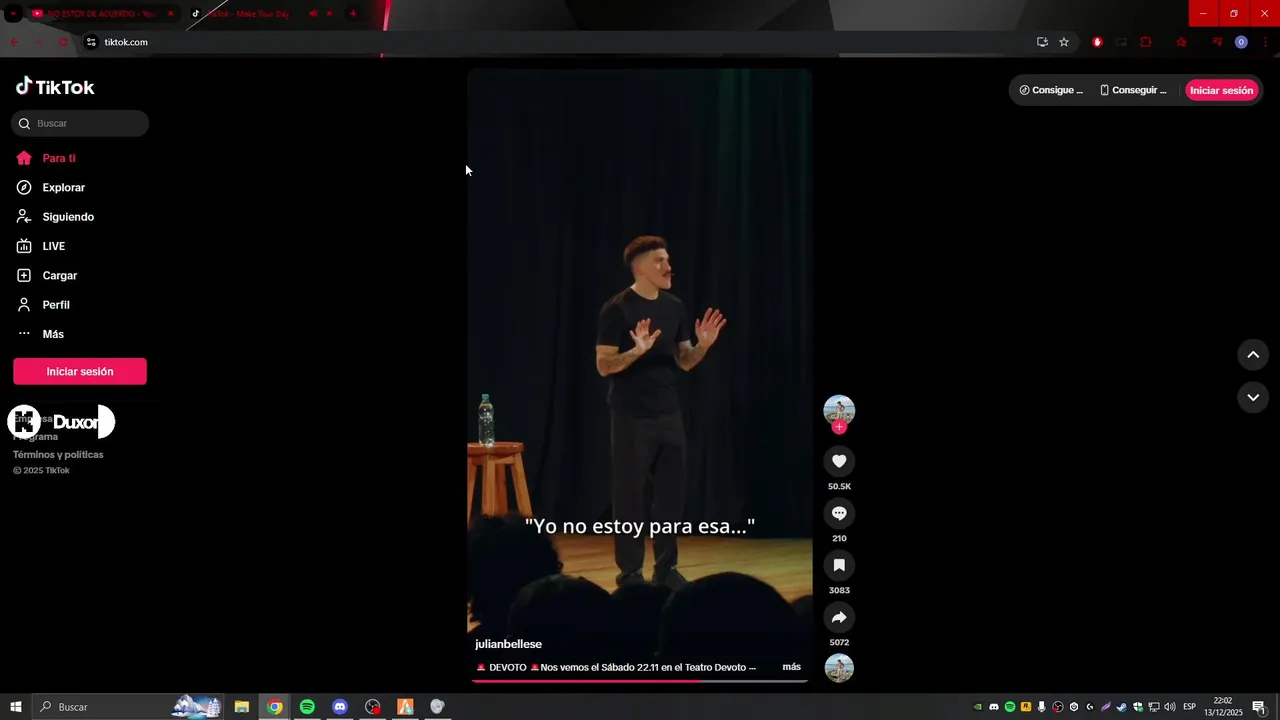Open Discord from the taskbar
This screenshot has width=1280, height=720.
click(x=340, y=707)
